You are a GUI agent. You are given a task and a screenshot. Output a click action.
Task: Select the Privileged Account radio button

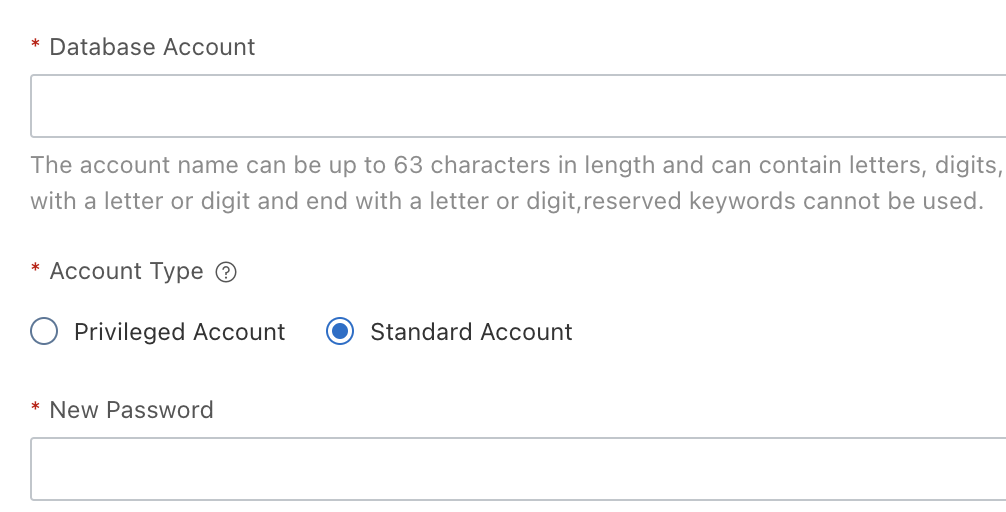(x=44, y=332)
